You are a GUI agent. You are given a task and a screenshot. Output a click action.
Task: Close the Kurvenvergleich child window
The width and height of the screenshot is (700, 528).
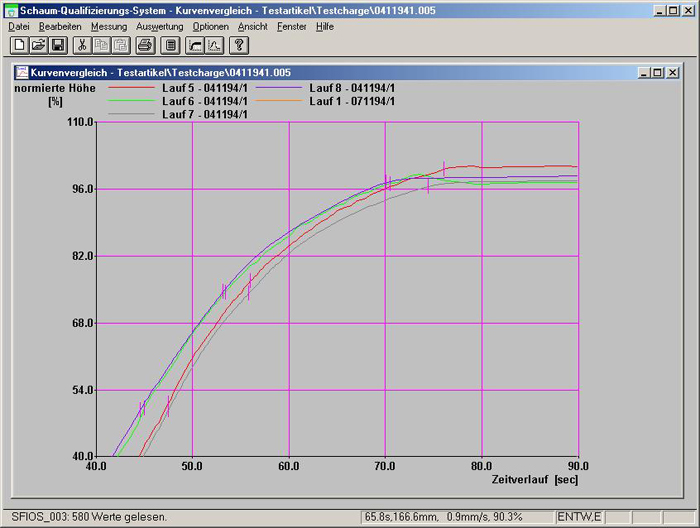[673, 72]
